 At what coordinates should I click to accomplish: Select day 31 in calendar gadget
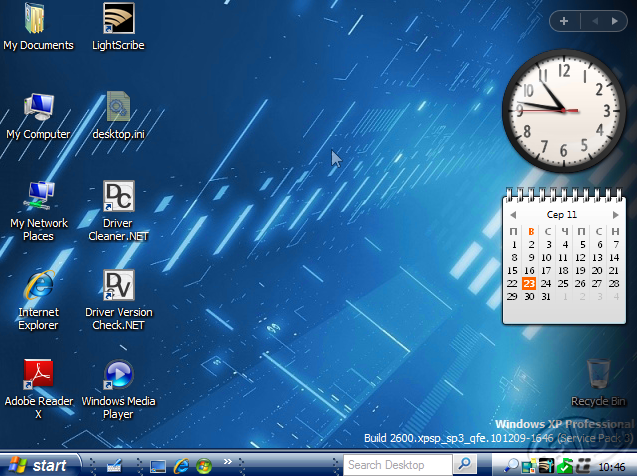(x=546, y=296)
